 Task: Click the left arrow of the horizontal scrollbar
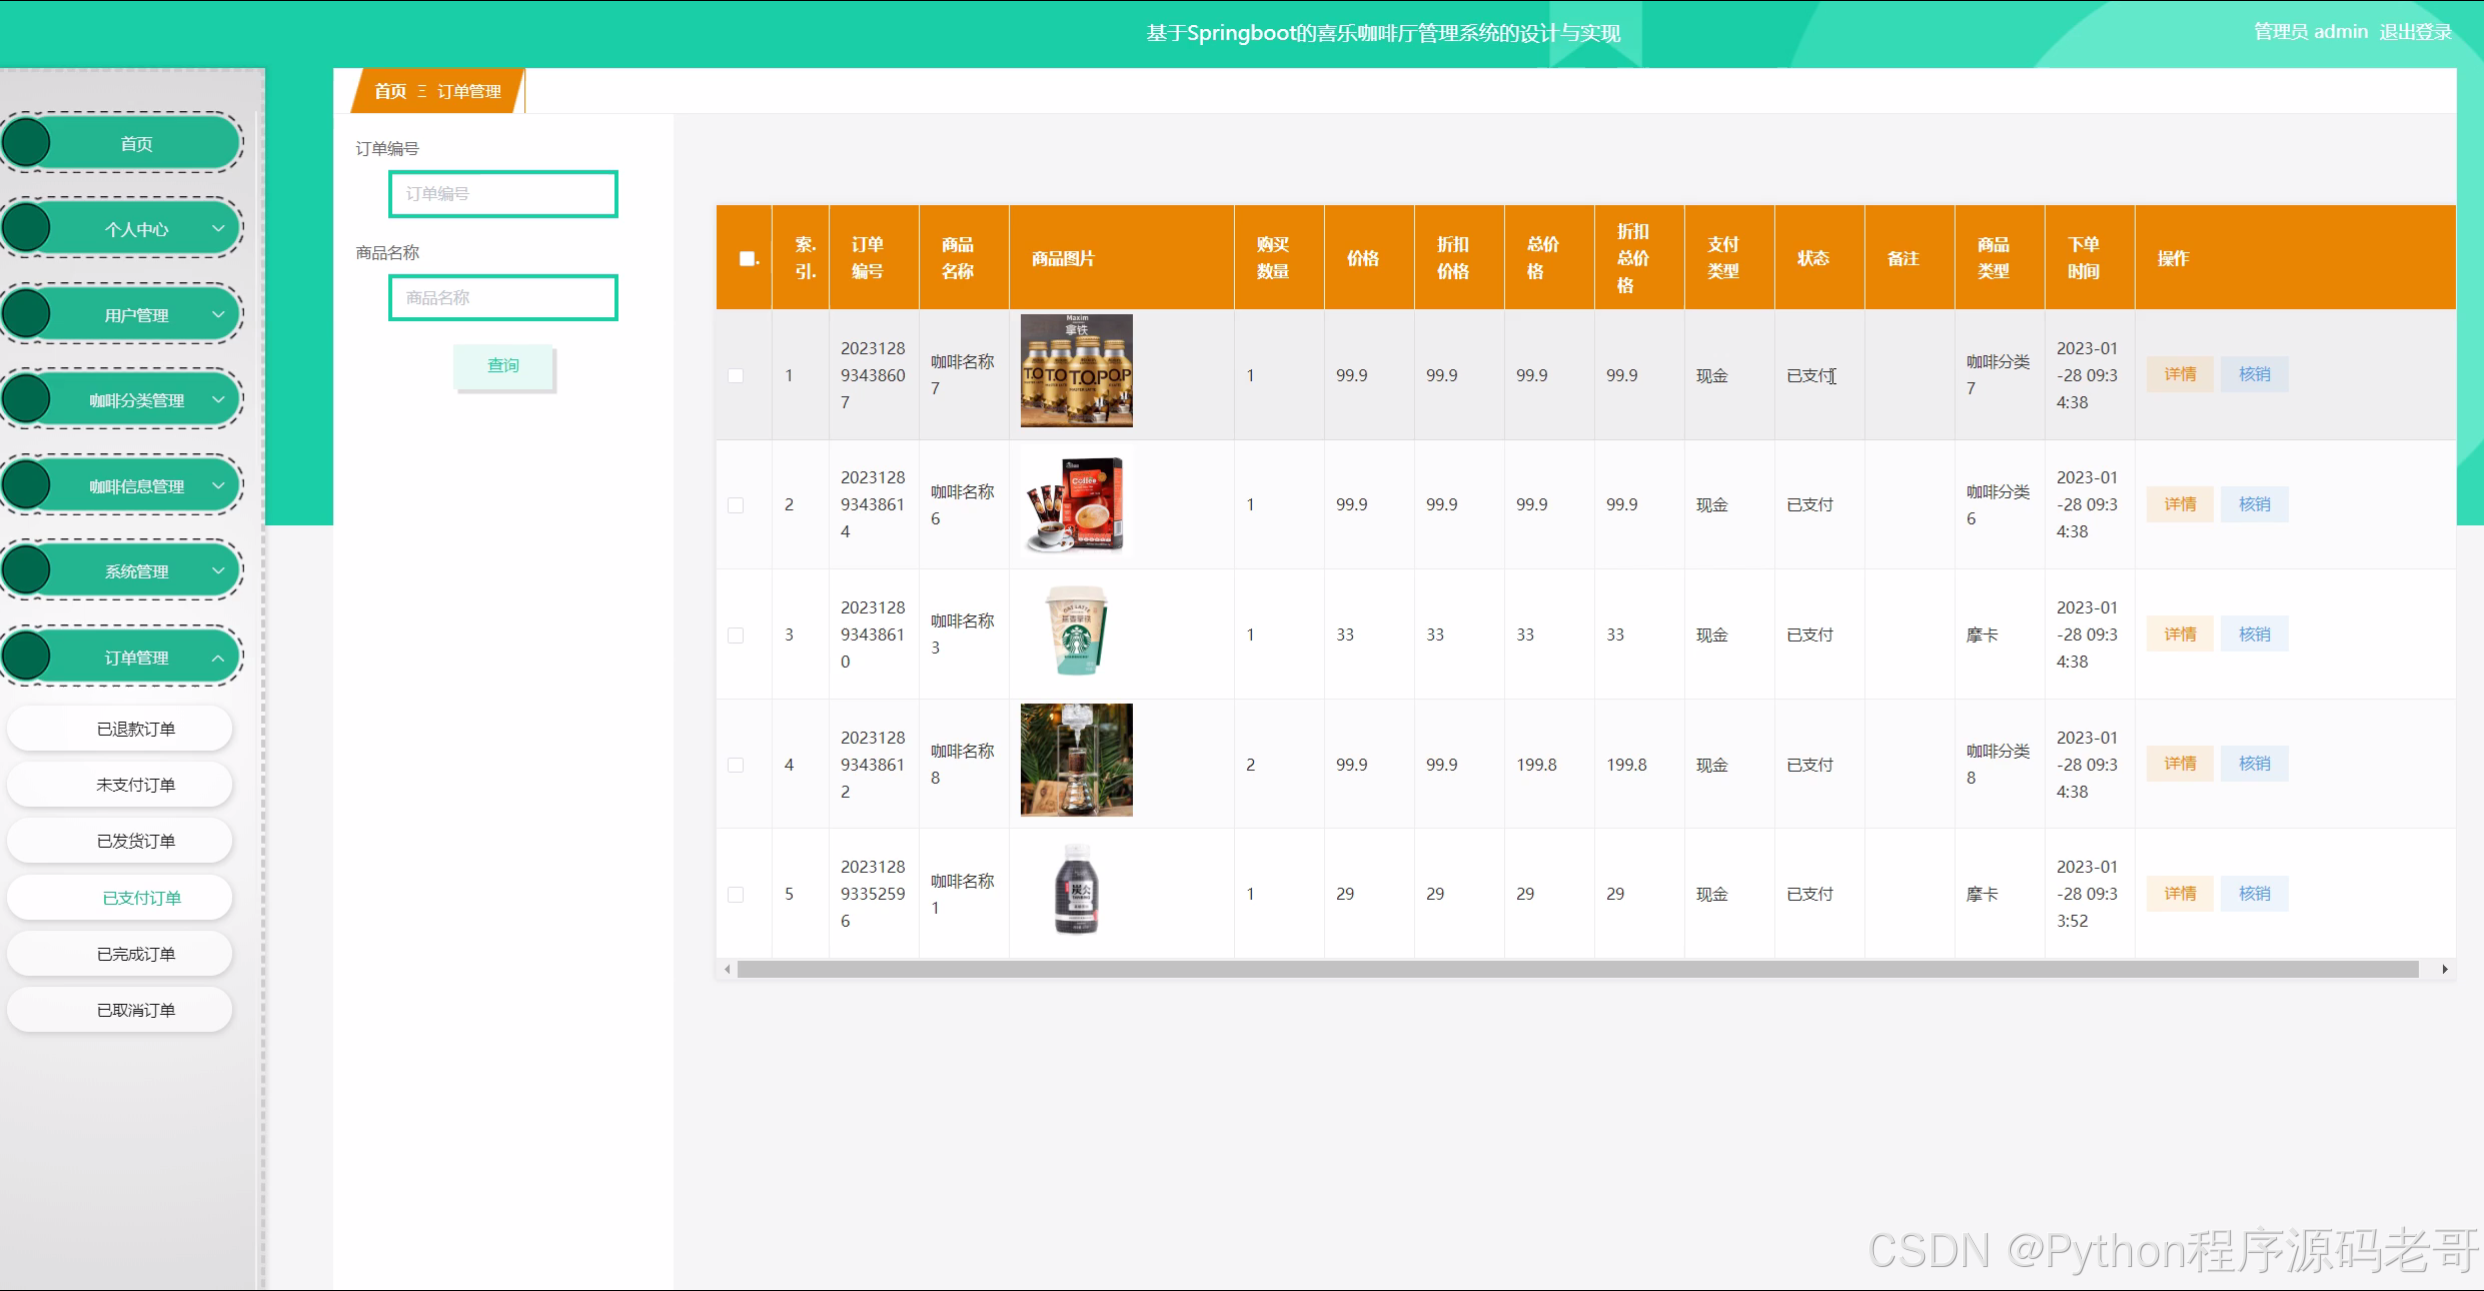tap(727, 969)
